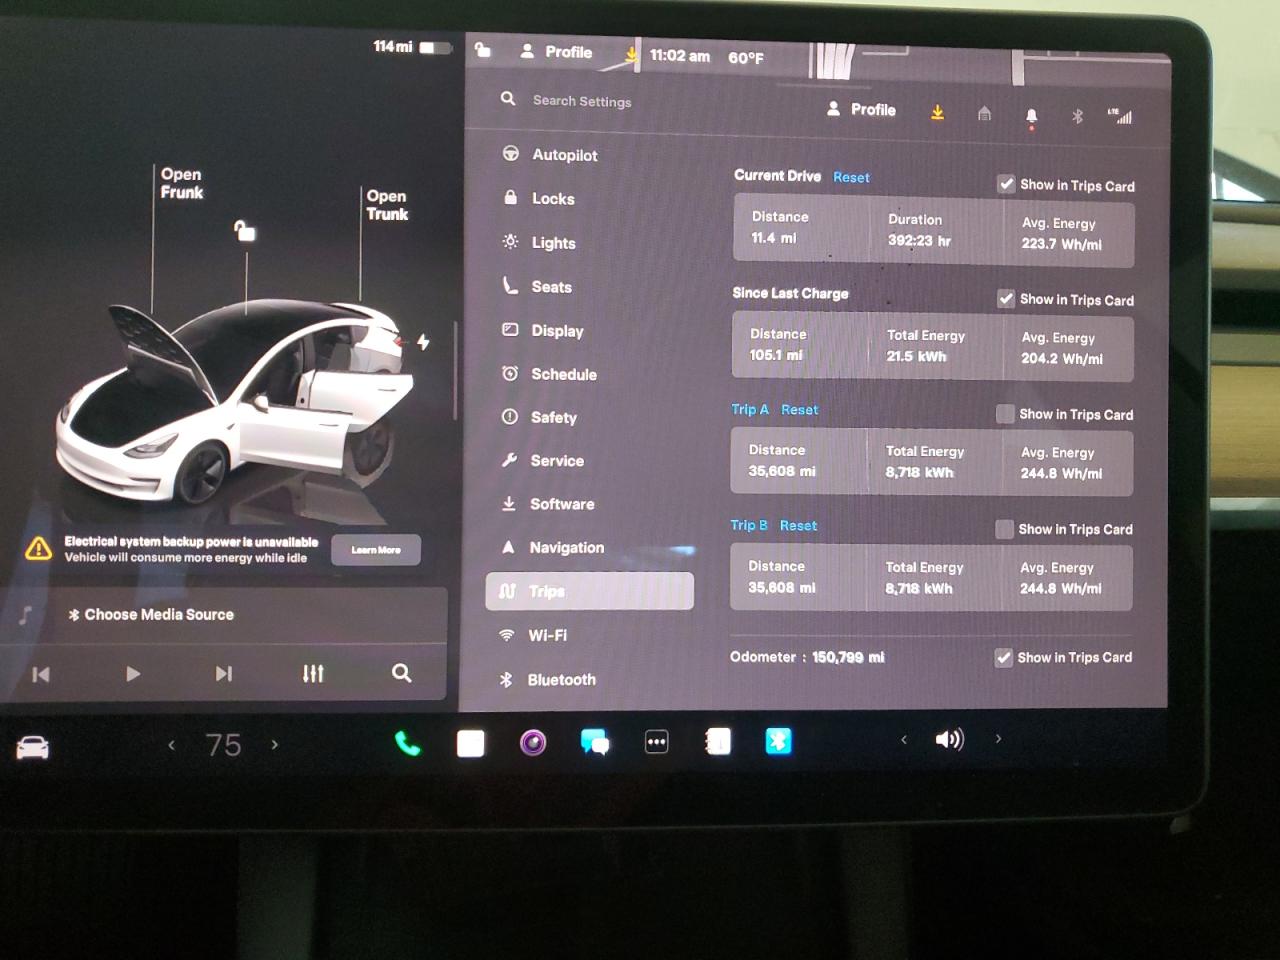Disable Show in Trips Card for Odometer
Screen dimensions: 1280x960
(x=1003, y=657)
